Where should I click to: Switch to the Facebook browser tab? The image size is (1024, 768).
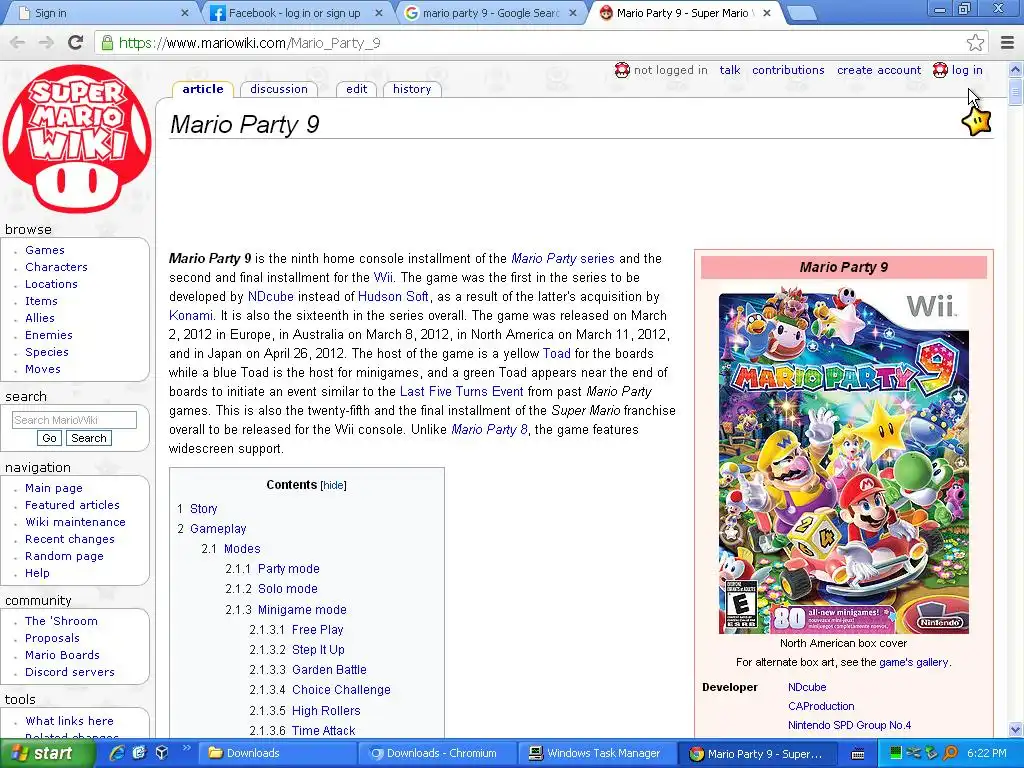point(295,13)
